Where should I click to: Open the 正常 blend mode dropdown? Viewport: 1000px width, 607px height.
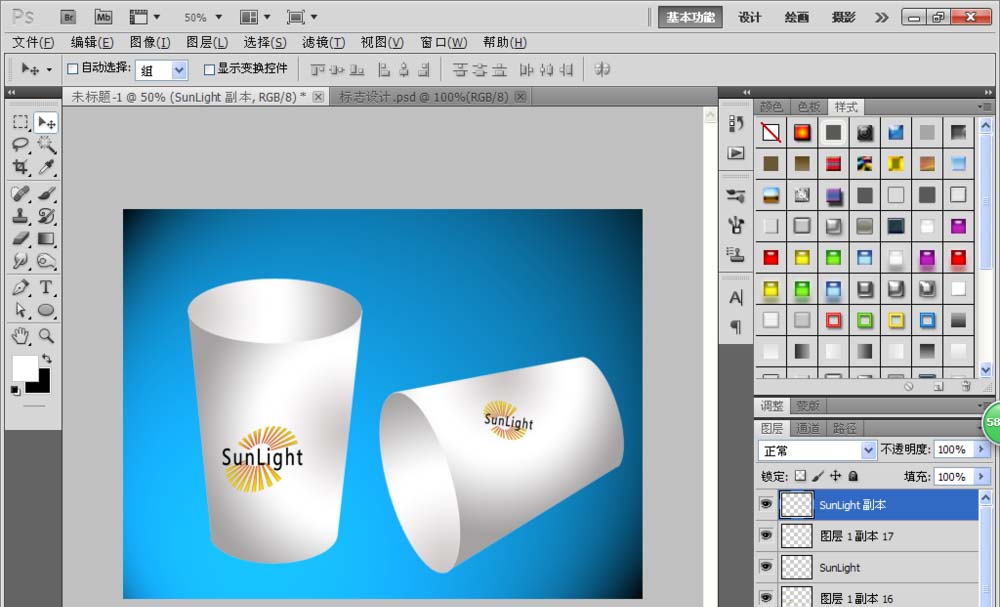click(x=816, y=450)
